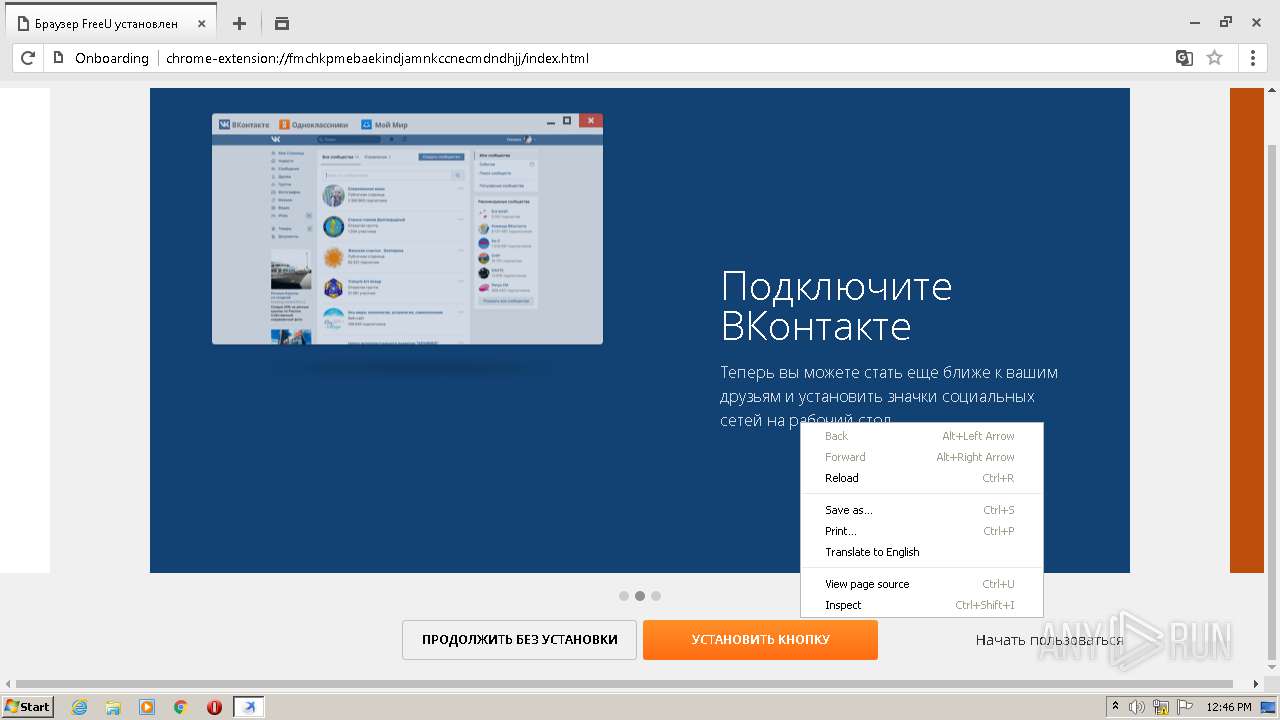Click the Начать пользоваться link
This screenshot has height=720, width=1280.
(x=1049, y=640)
